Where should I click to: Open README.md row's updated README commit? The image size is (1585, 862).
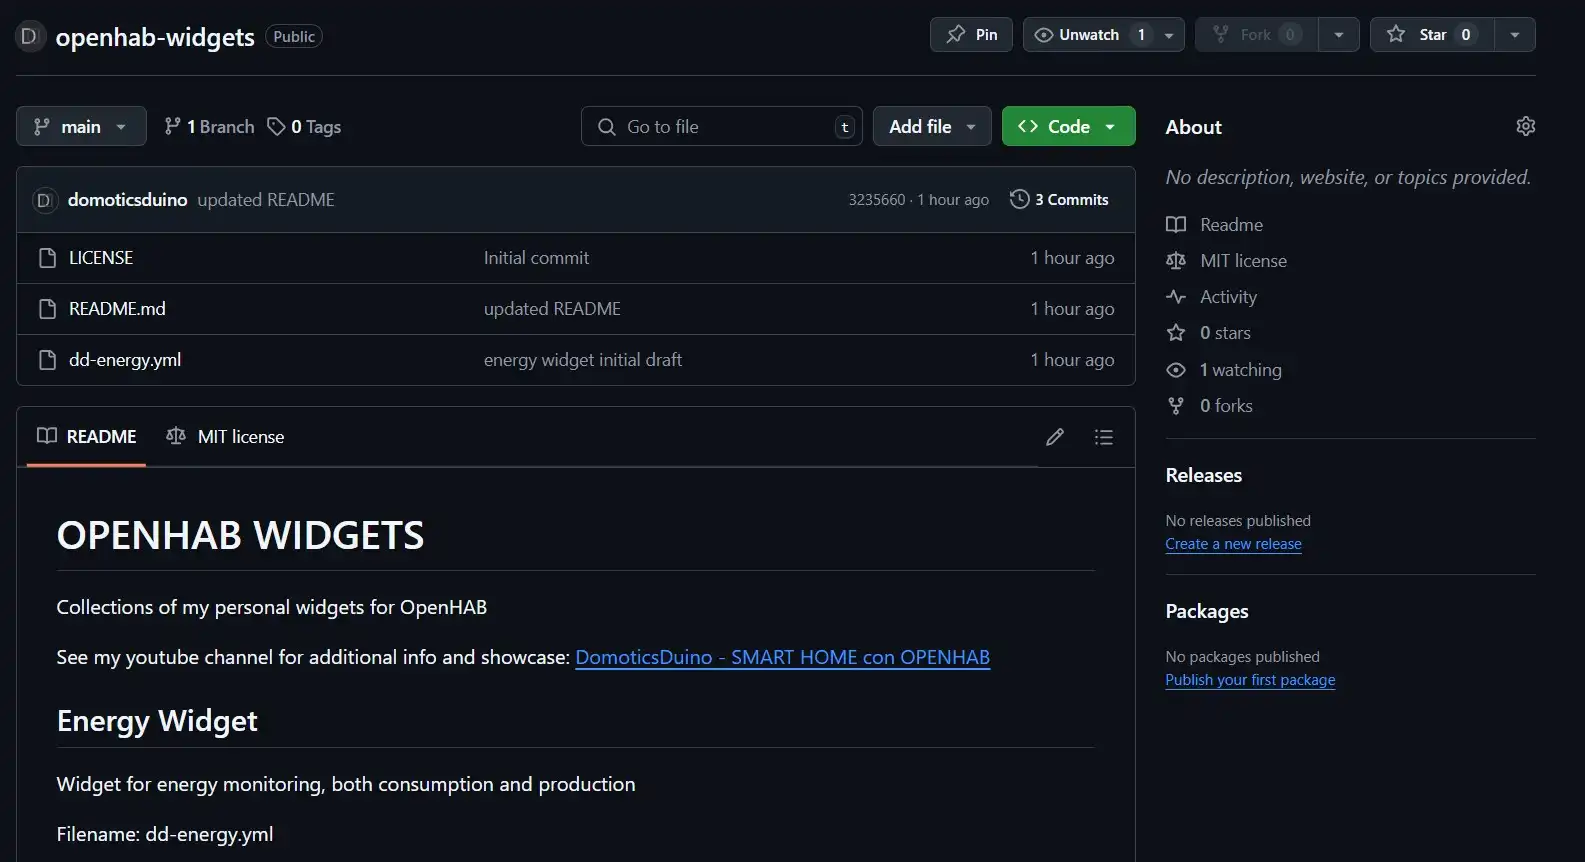coord(552,309)
